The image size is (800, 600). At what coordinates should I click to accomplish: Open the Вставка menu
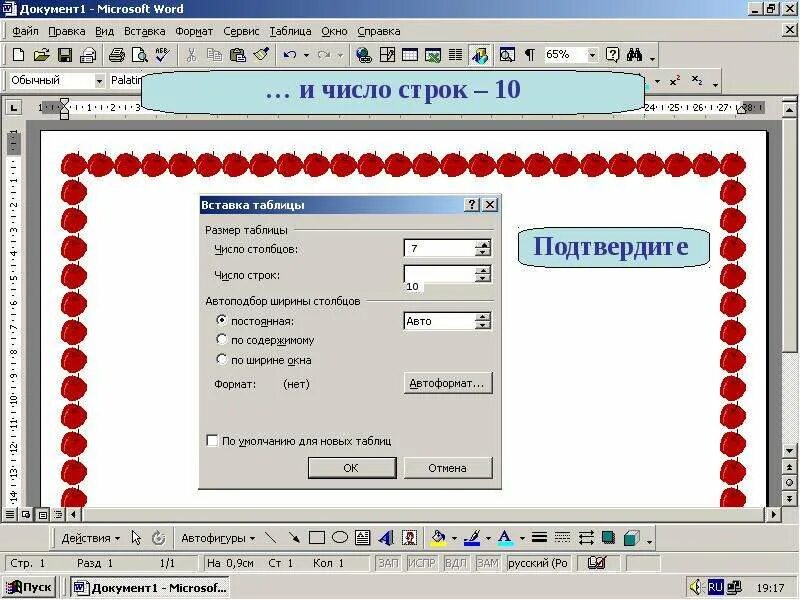coord(144,31)
